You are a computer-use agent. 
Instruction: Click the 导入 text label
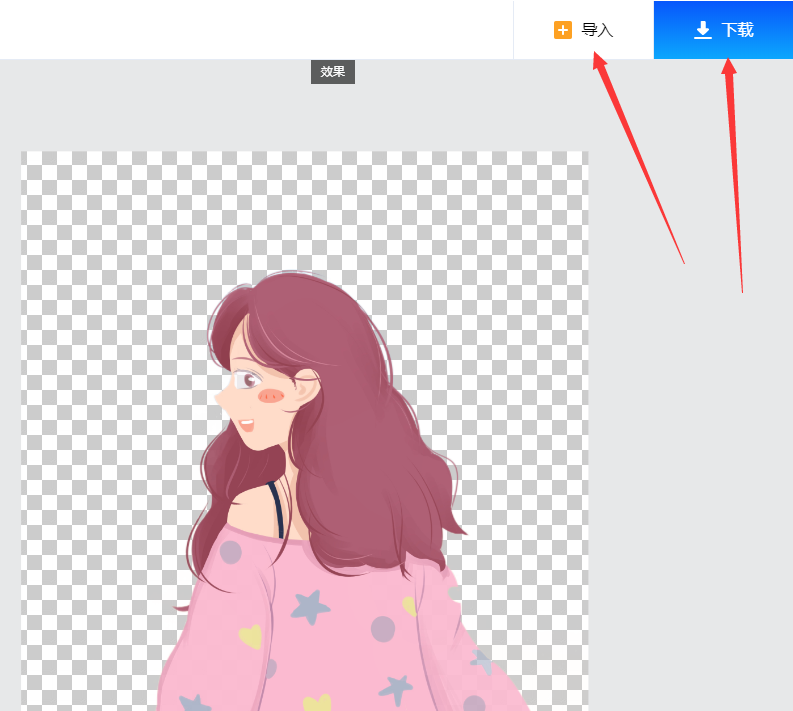point(597,30)
